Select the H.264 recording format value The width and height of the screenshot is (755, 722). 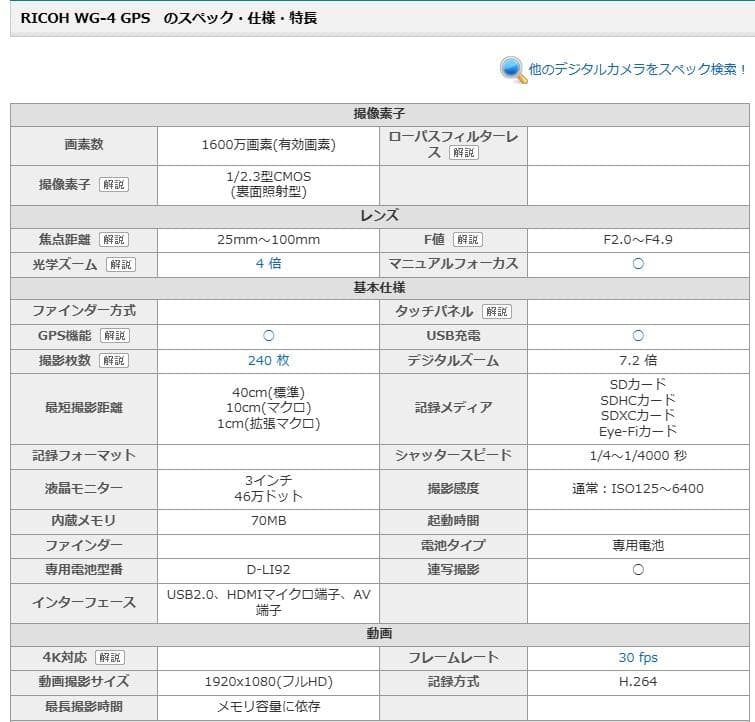pos(638,682)
